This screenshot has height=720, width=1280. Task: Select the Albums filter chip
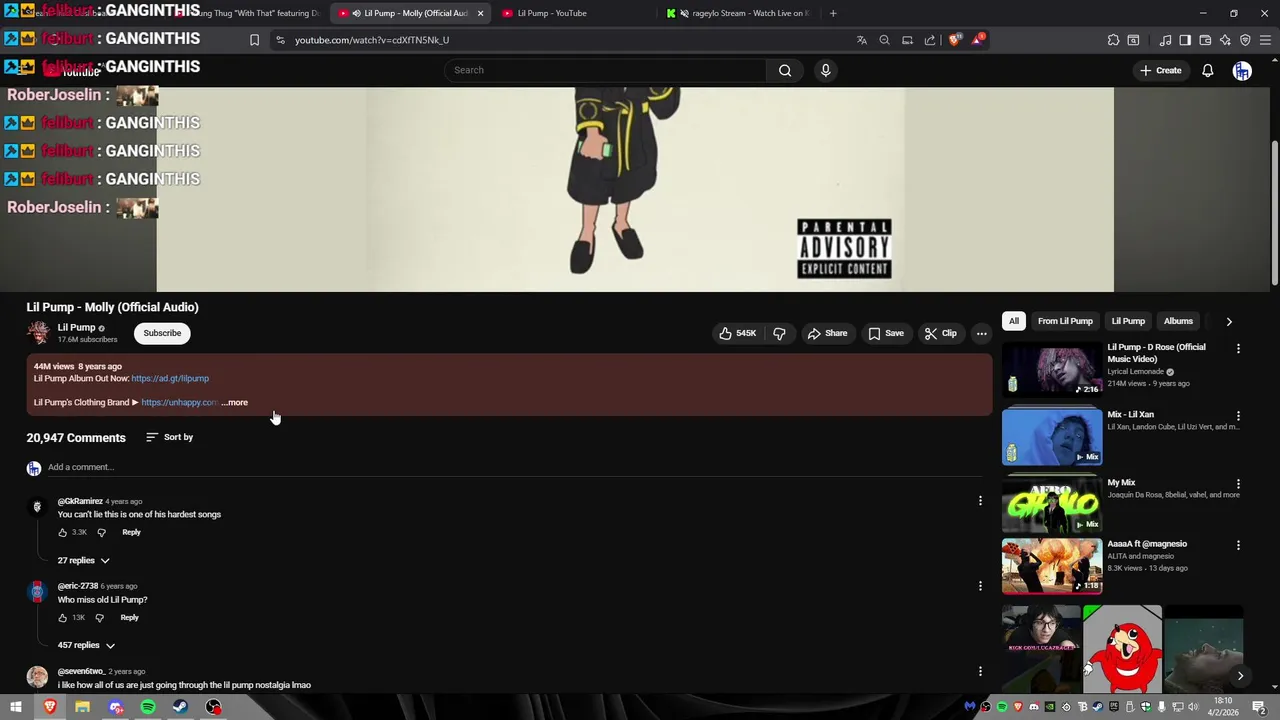[1178, 321]
